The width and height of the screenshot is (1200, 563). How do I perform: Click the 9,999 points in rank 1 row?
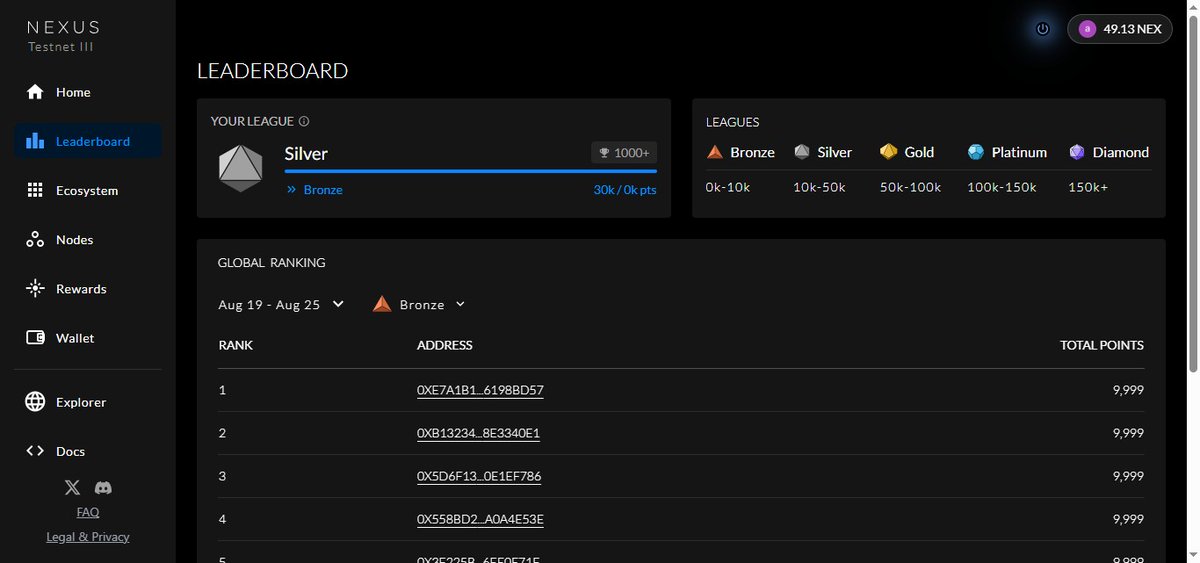pos(1128,390)
